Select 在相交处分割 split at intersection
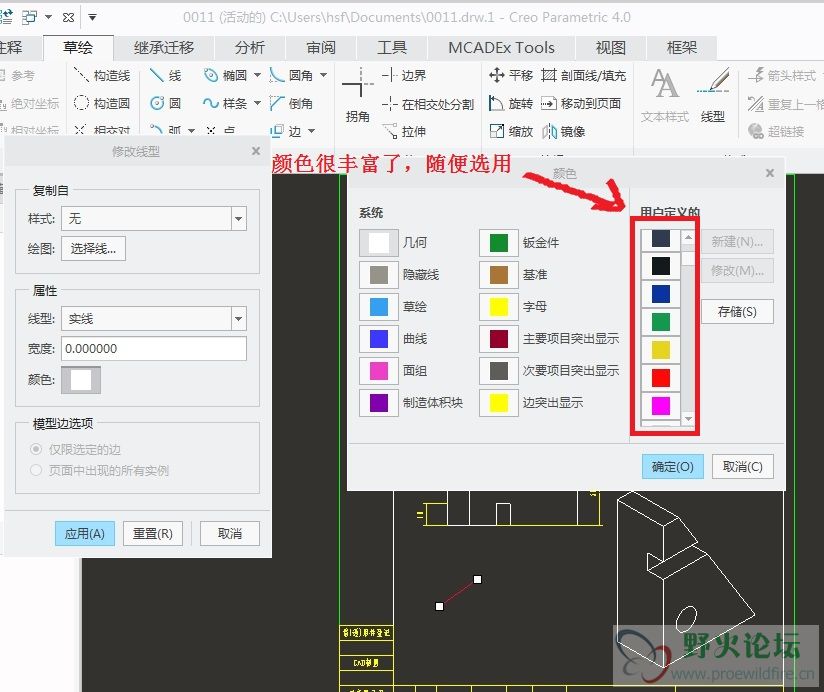Screen dimensions: 824x692 (428, 104)
